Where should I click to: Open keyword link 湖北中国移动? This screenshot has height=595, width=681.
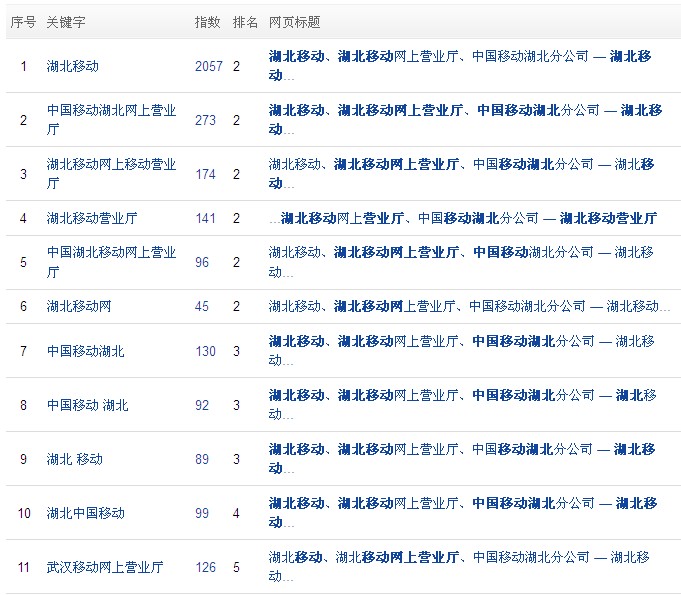coord(86,513)
